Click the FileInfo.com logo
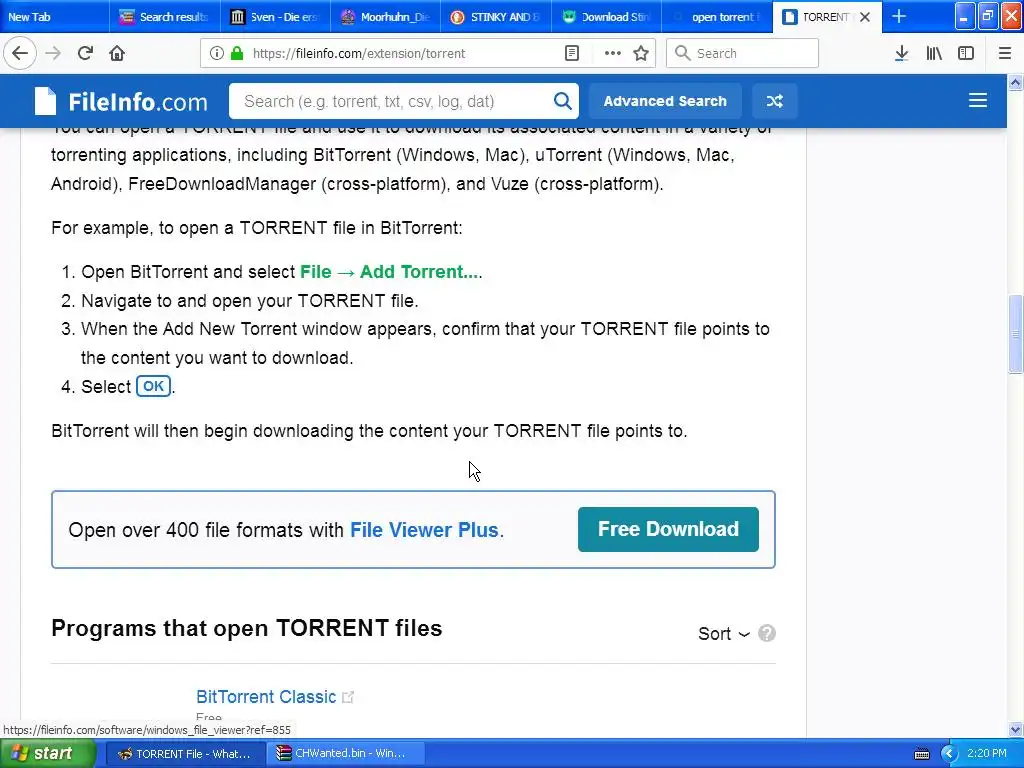Viewport: 1024px width, 768px height. tap(121, 101)
